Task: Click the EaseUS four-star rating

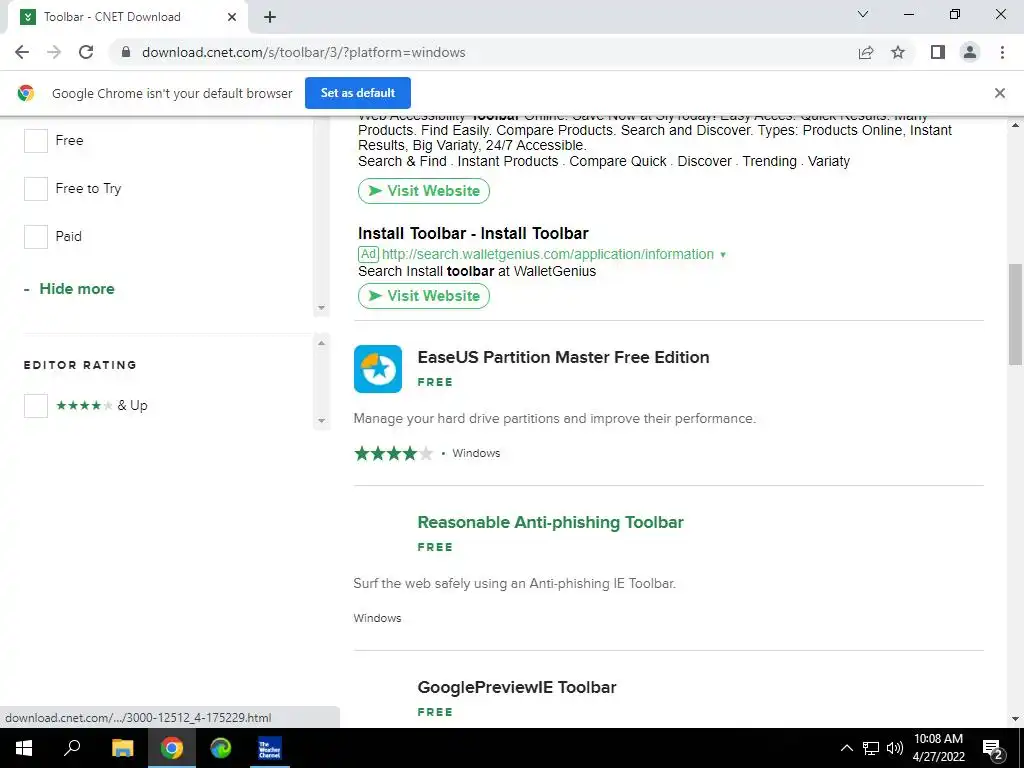Action: pyautogui.click(x=393, y=453)
